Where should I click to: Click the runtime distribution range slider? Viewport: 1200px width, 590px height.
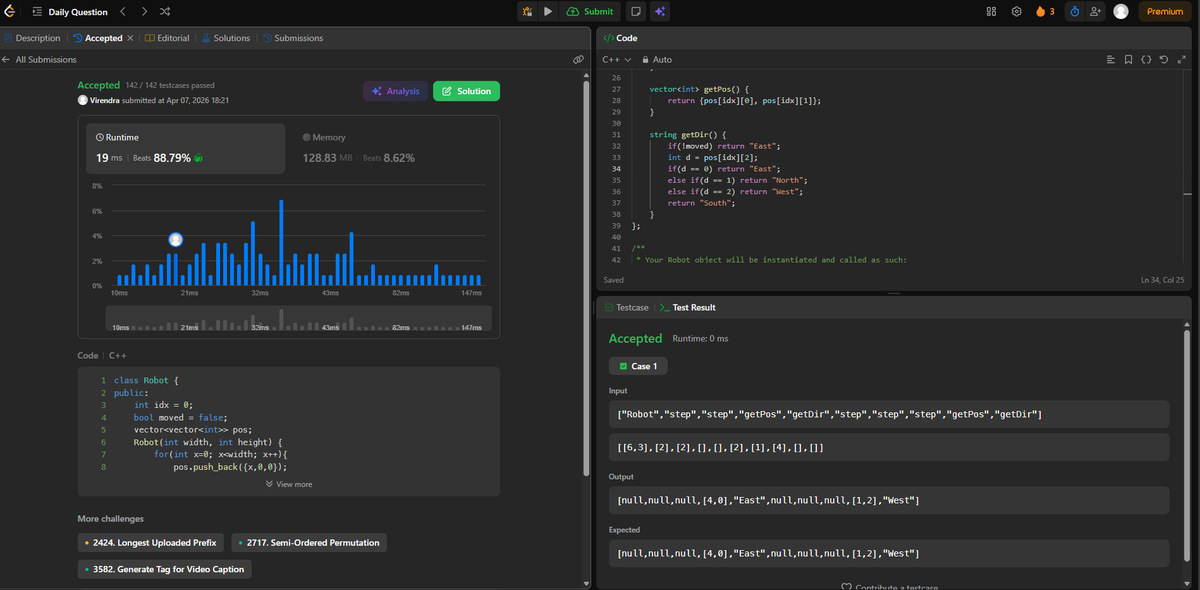pyautogui.click(x=299, y=318)
